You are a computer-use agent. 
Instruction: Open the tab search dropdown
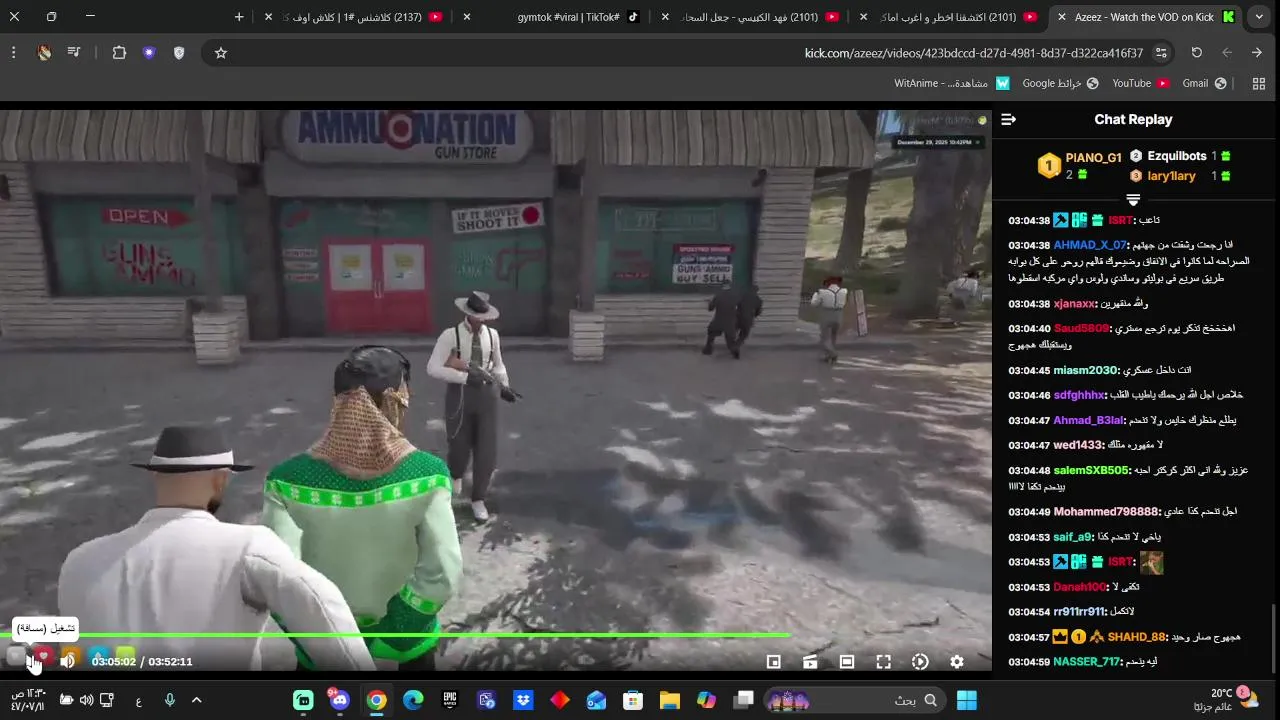pos(1260,17)
